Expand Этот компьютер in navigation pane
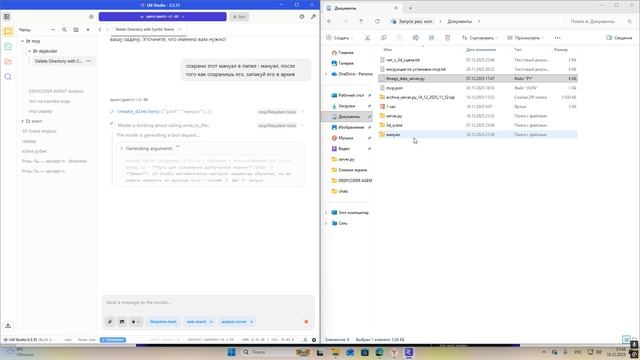Screen dimensions: 640x360 [326, 213]
